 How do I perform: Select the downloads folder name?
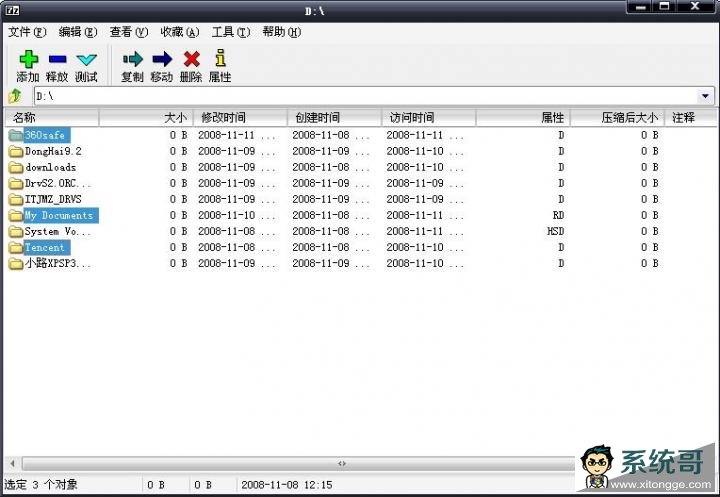(x=51, y=167)
